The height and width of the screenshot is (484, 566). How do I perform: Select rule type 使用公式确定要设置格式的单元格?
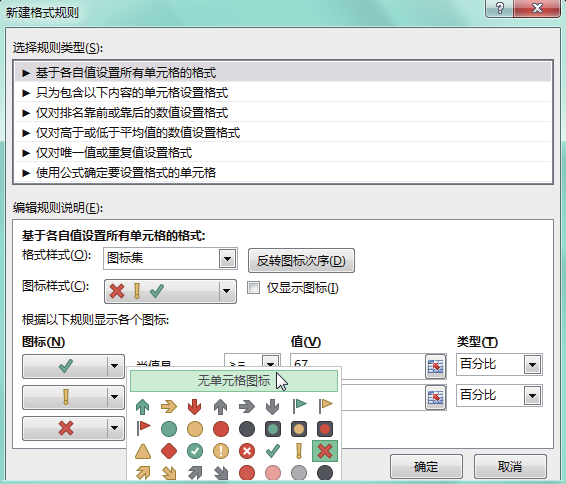pos(283,173)
